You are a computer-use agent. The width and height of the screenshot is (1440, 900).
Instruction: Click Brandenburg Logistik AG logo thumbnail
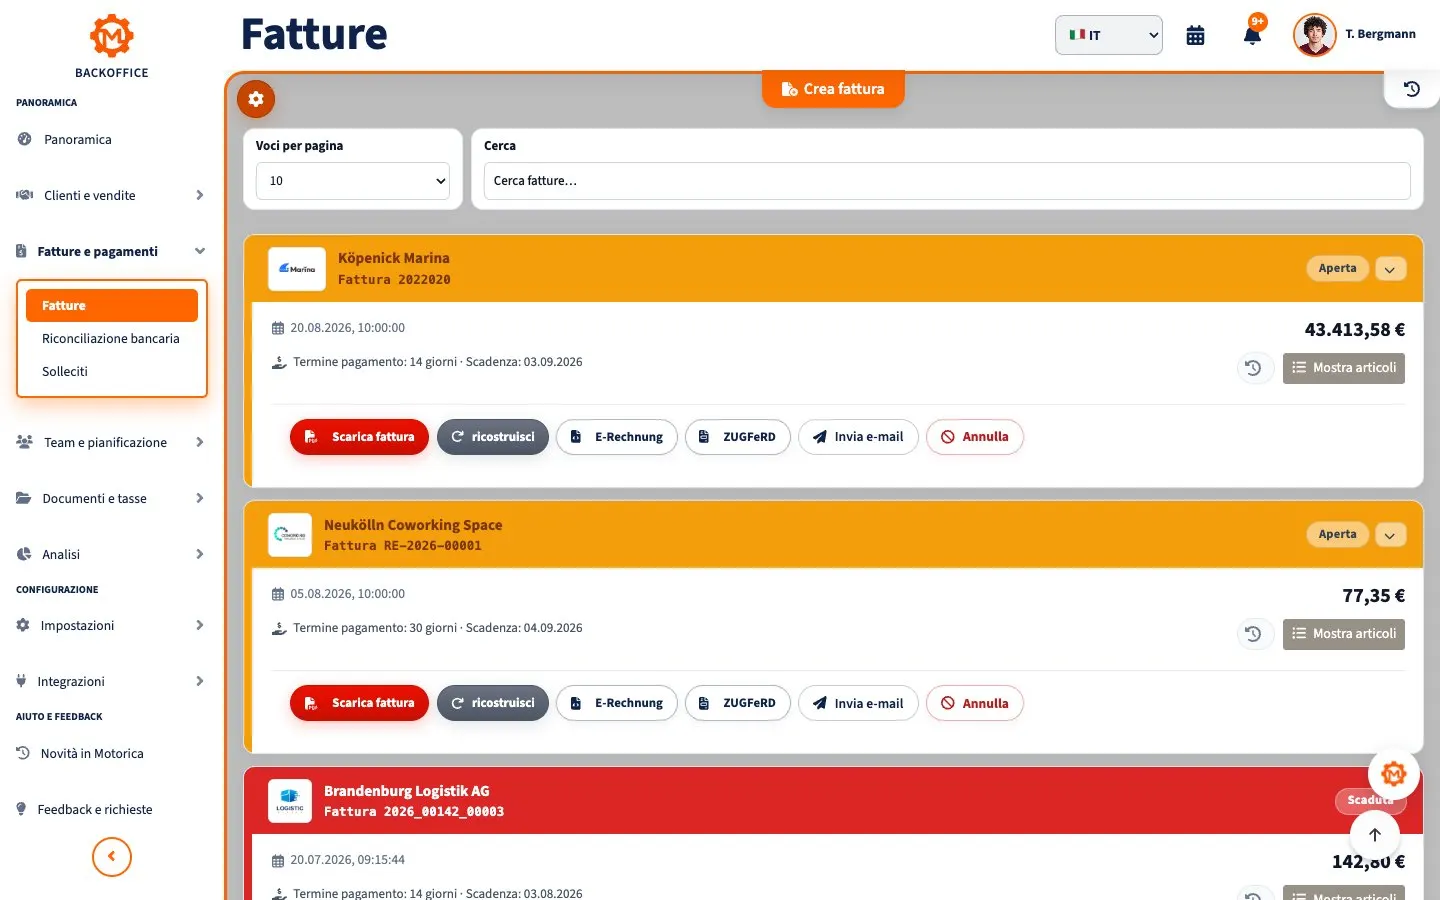pyautogui.click(x=290, y=801)
